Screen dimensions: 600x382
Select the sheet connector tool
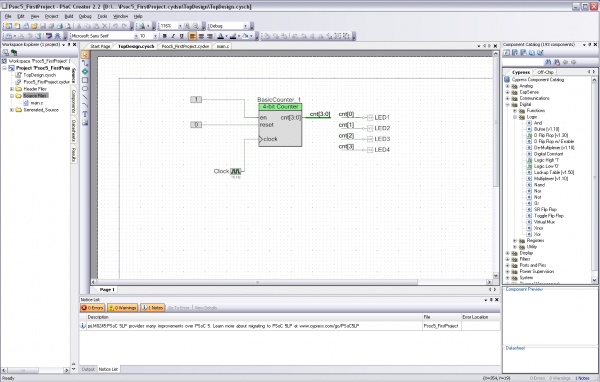pos(85,71)
